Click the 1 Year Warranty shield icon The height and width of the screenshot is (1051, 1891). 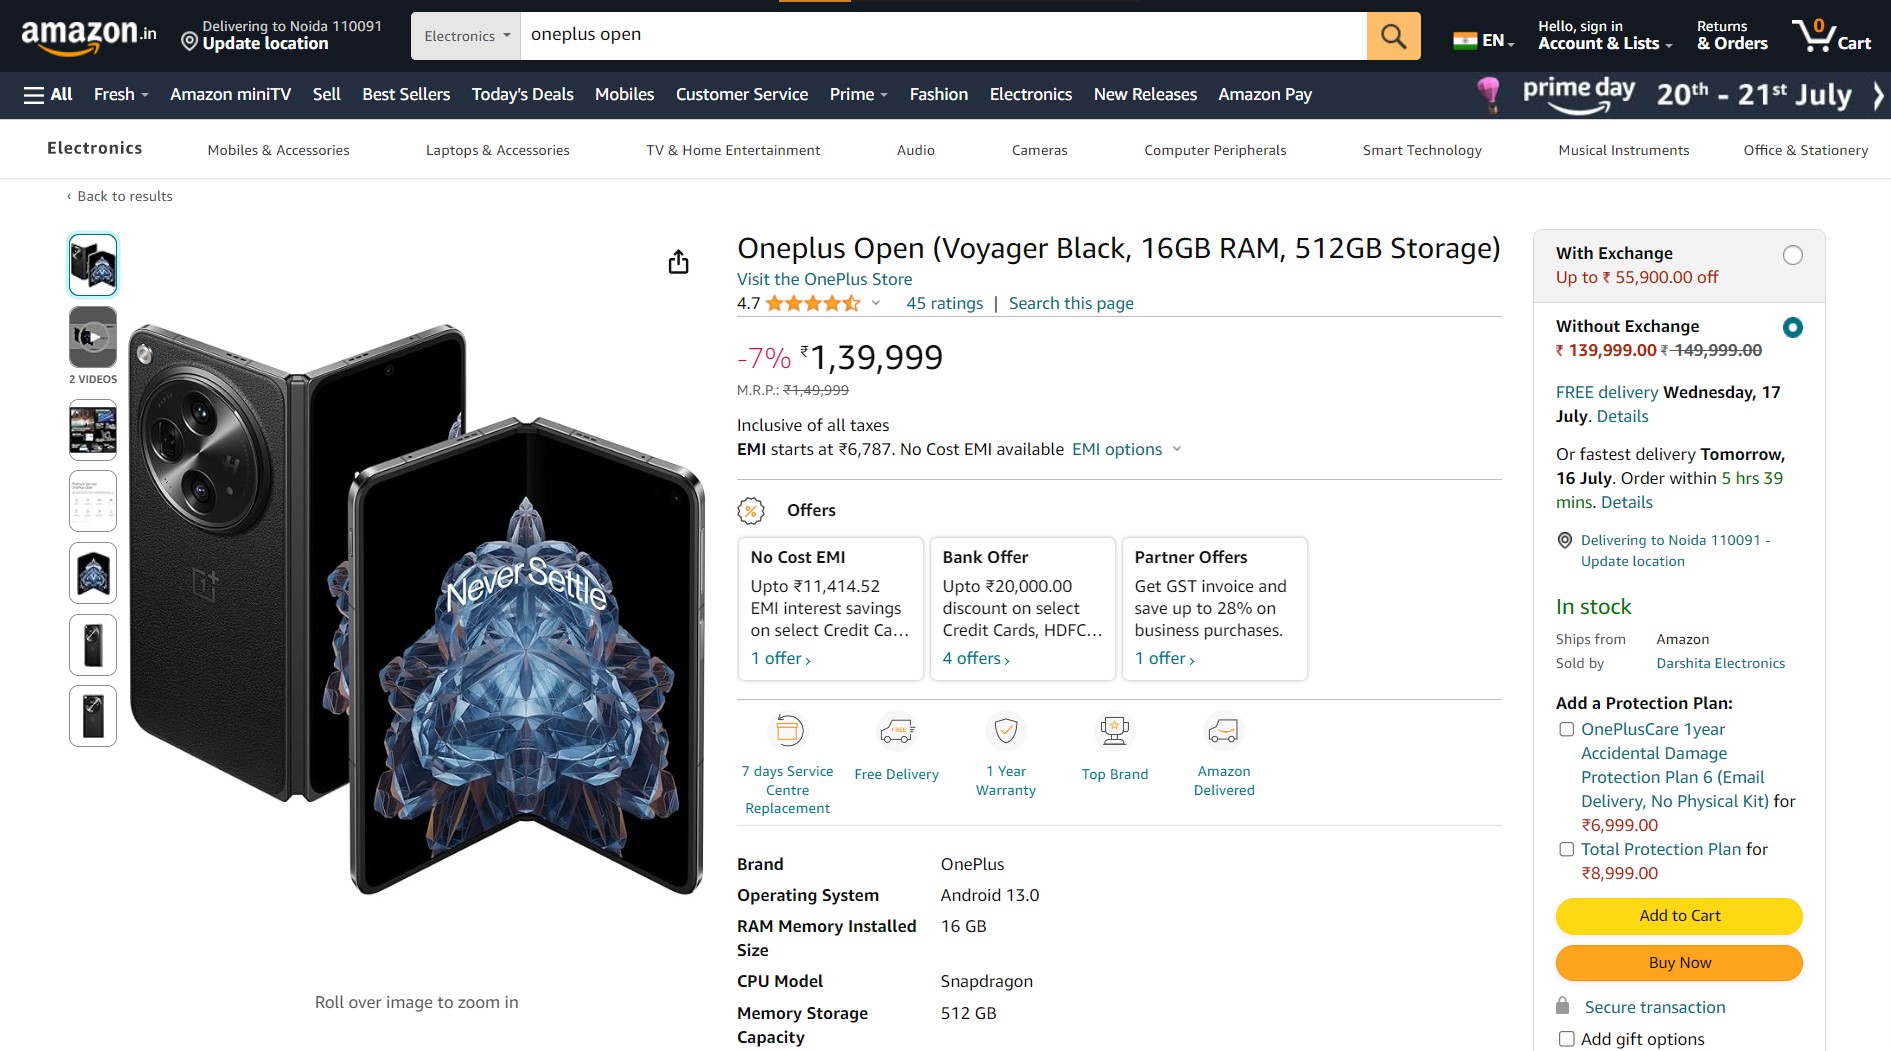[x=1006, y=731]
